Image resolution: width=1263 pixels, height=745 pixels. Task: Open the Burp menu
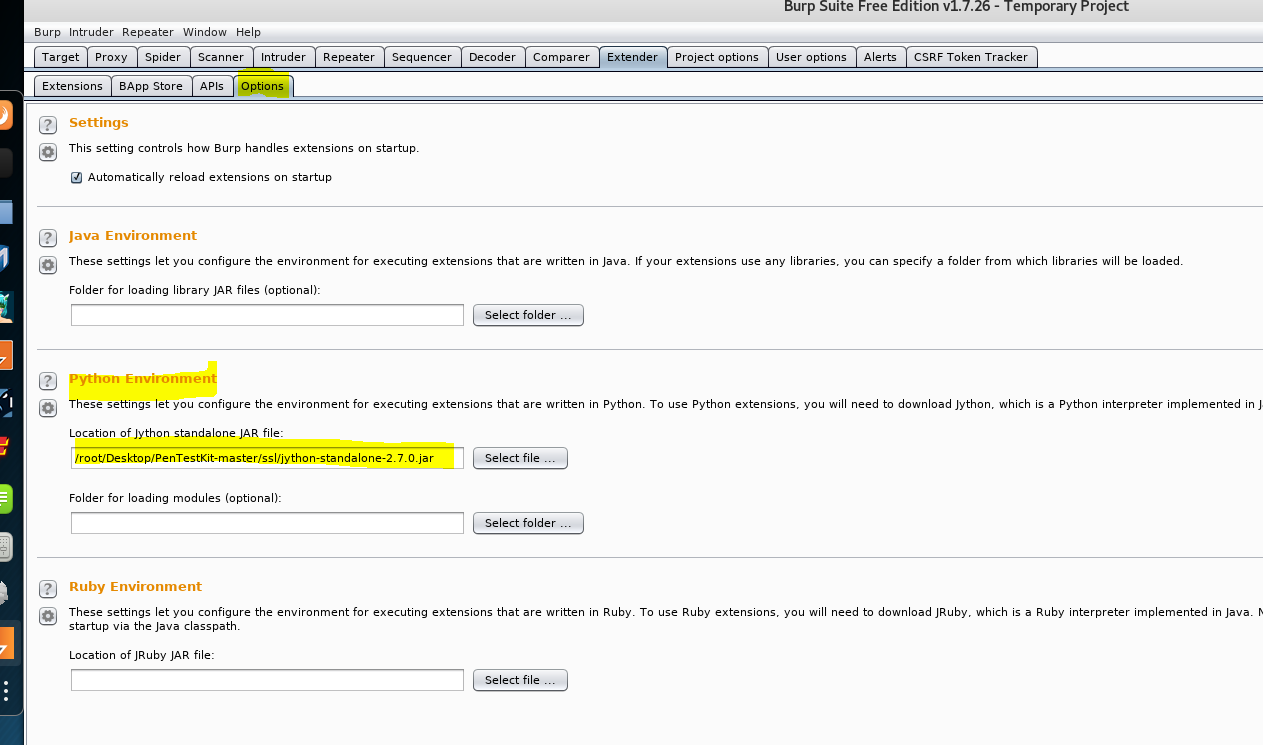[47, 32]
